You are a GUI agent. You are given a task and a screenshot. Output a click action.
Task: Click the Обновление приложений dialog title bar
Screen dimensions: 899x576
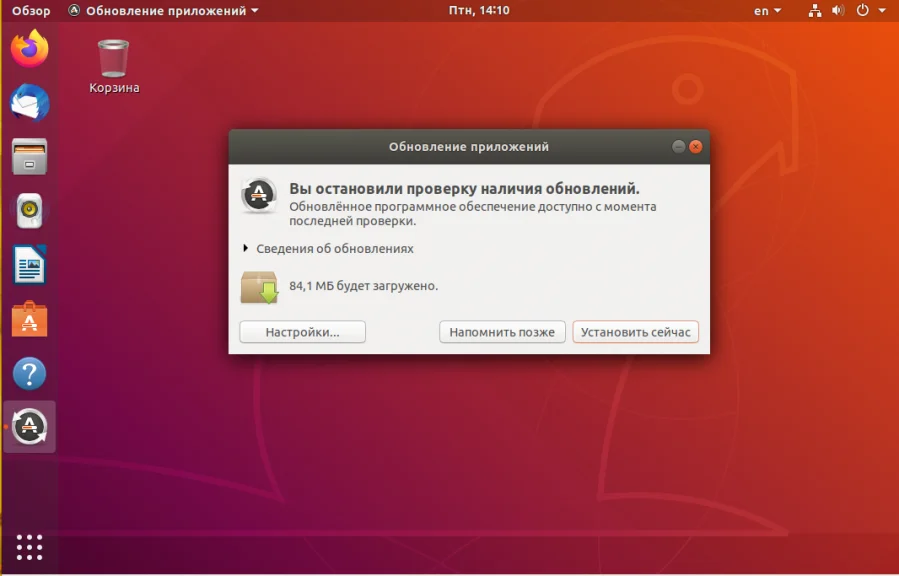[469, 147]
